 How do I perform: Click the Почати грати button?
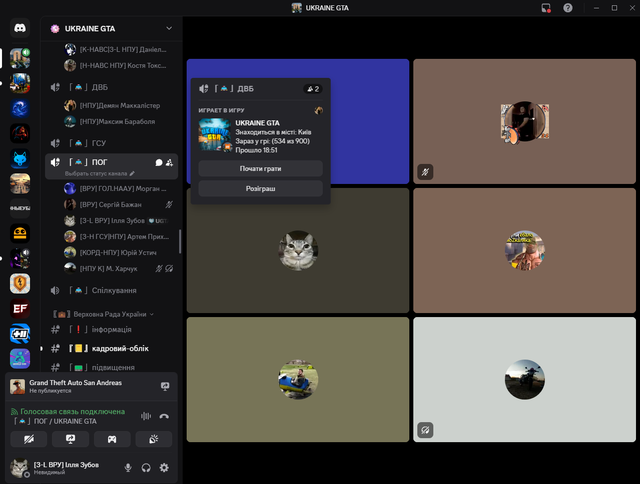(x=260, y=169)
